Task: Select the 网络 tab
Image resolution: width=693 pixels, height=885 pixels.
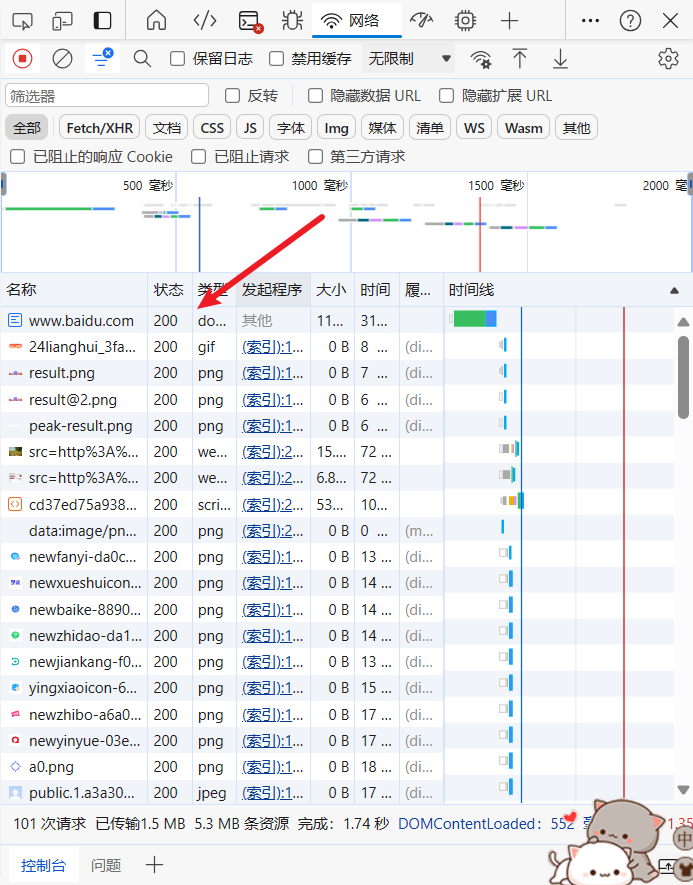Action: pos(357,21)
